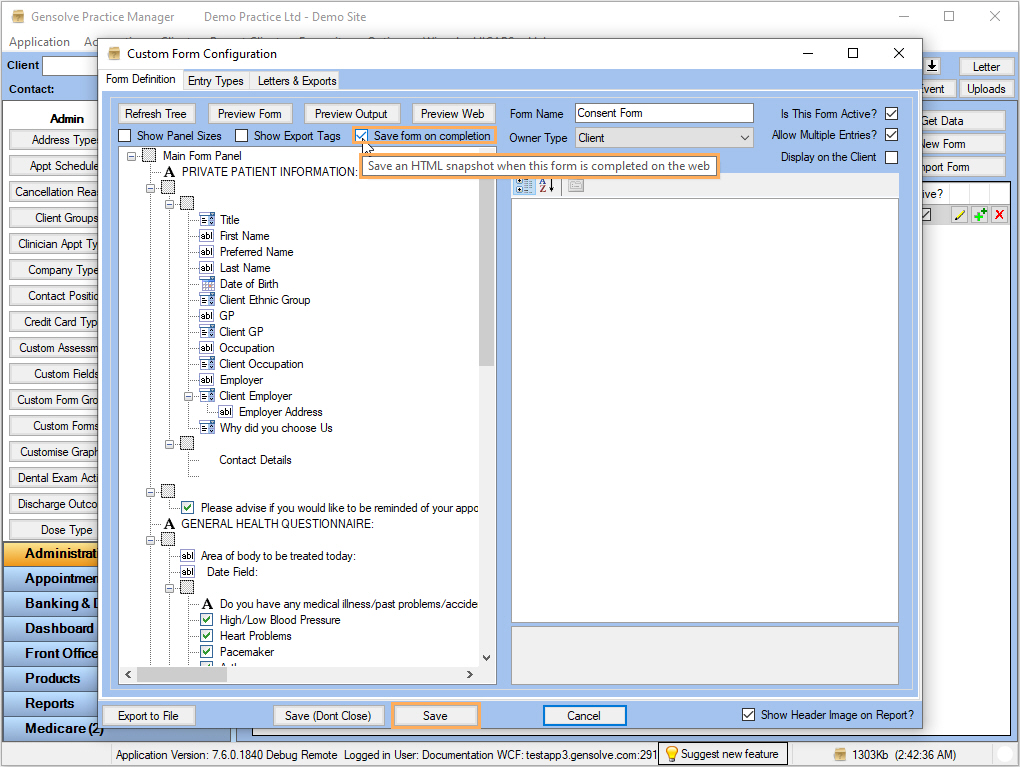
Task: Click the download arrow icon beside Letter button
Action: [932, 65]
